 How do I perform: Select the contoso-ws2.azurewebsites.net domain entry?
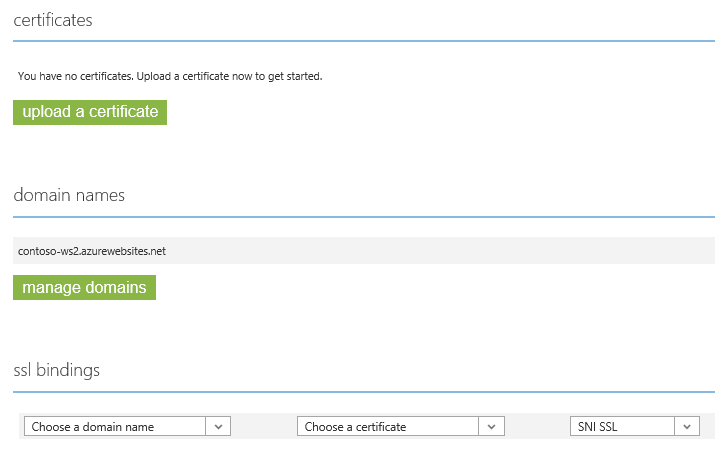[x=92, y=251]
